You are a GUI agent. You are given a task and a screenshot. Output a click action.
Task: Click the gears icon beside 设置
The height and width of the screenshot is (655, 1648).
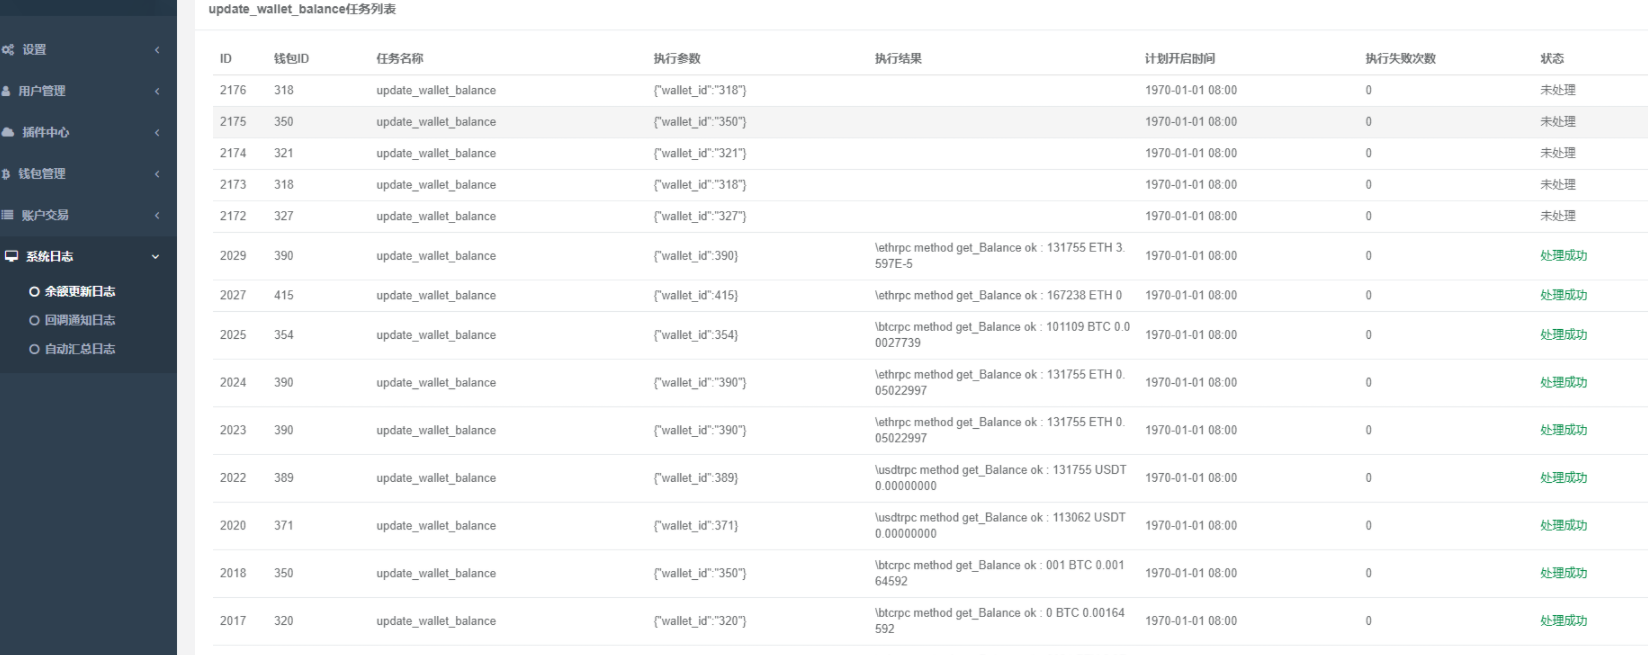point(9,50)
